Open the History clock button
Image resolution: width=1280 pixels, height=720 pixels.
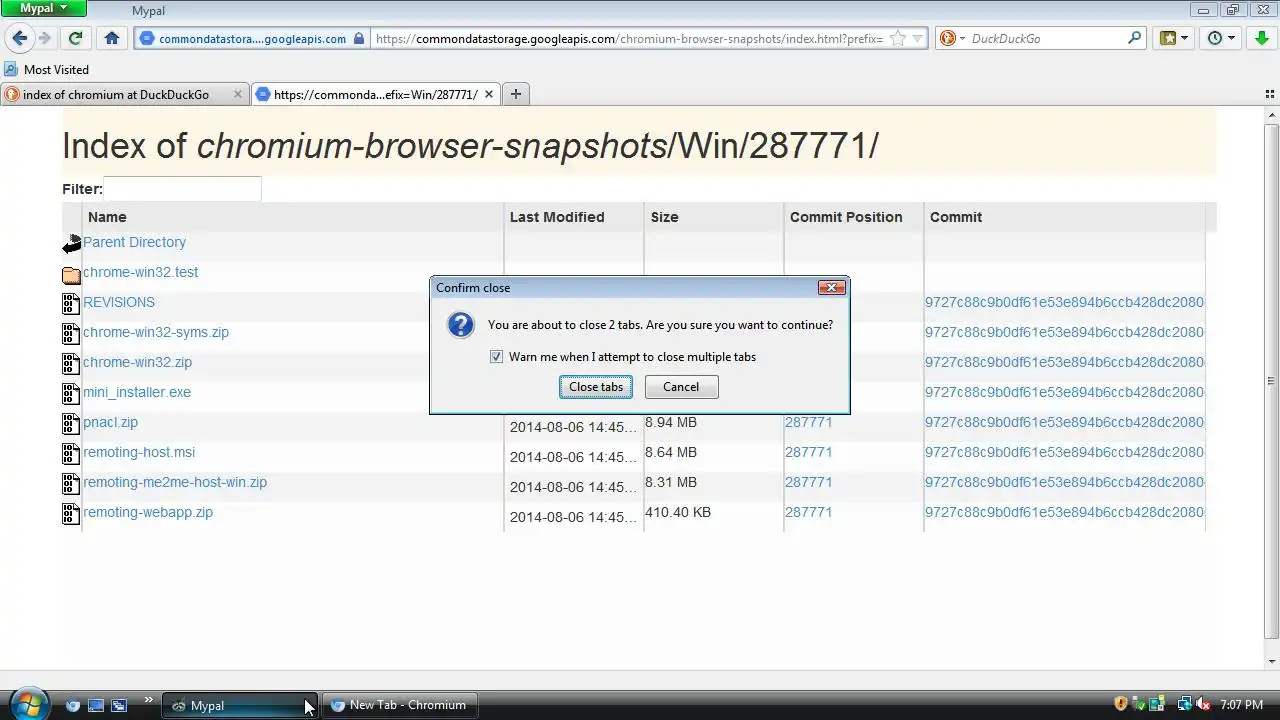tap(1215, 38)
